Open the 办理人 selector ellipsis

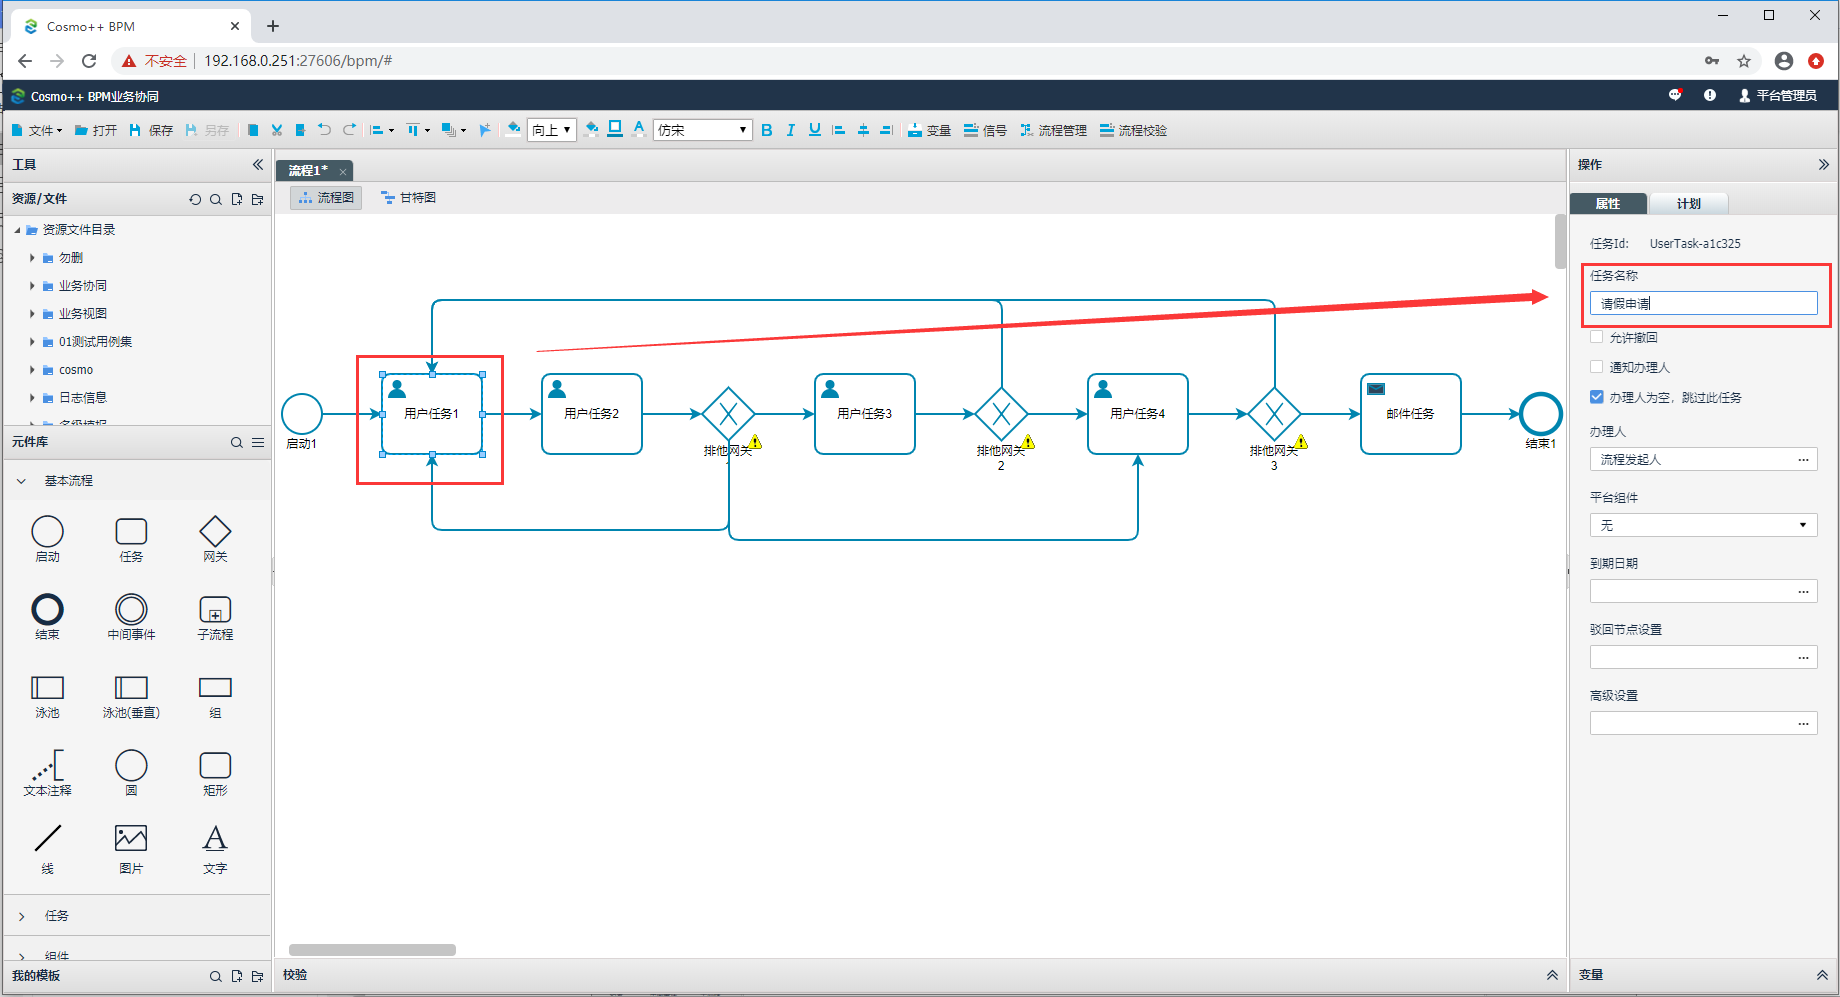click(1803, 460)
